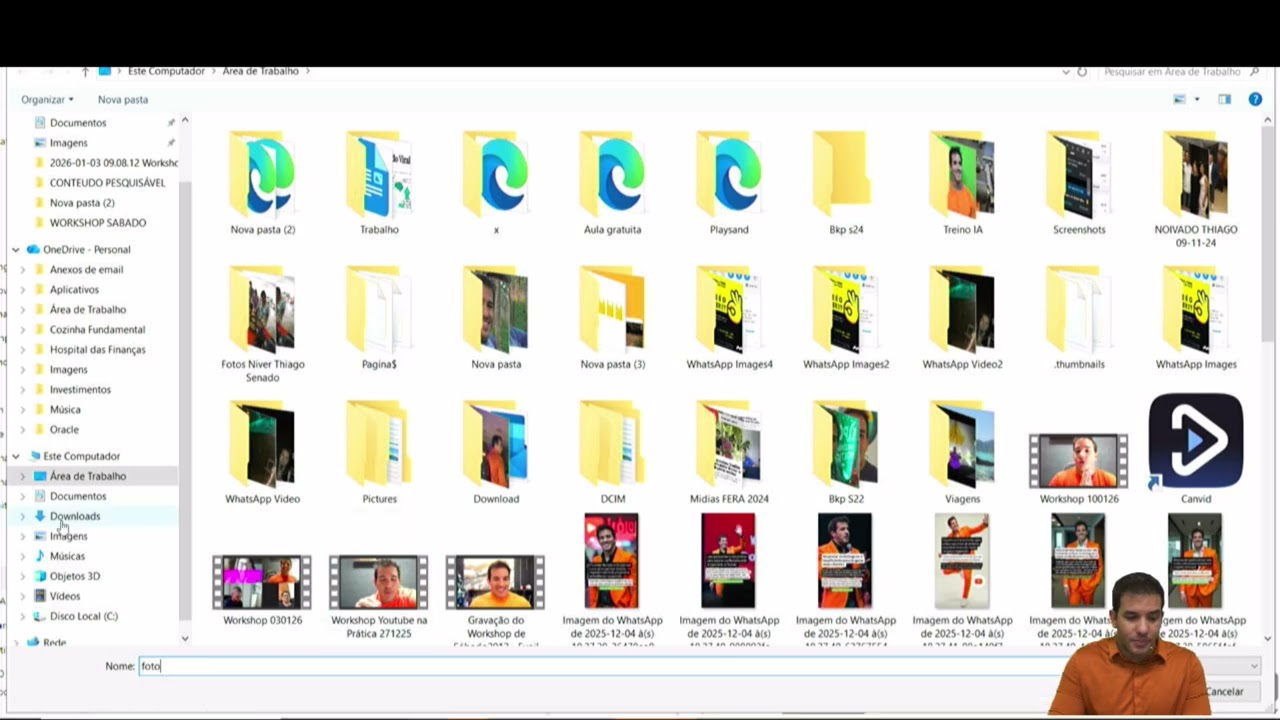Click the Cancelar button
Image resolution: width=1280 pixels, height=720 pixels.
click(1226, 691)
